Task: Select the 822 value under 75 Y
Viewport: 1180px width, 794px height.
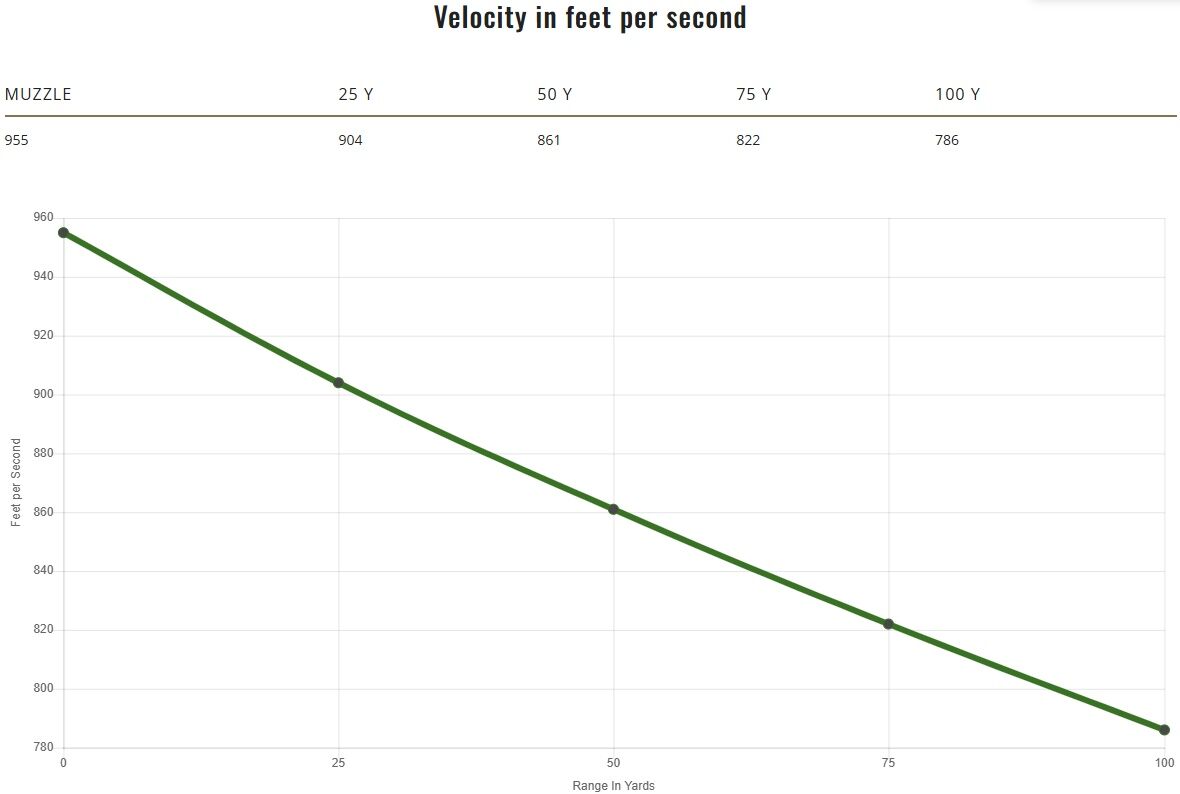Action: (748, 140)
